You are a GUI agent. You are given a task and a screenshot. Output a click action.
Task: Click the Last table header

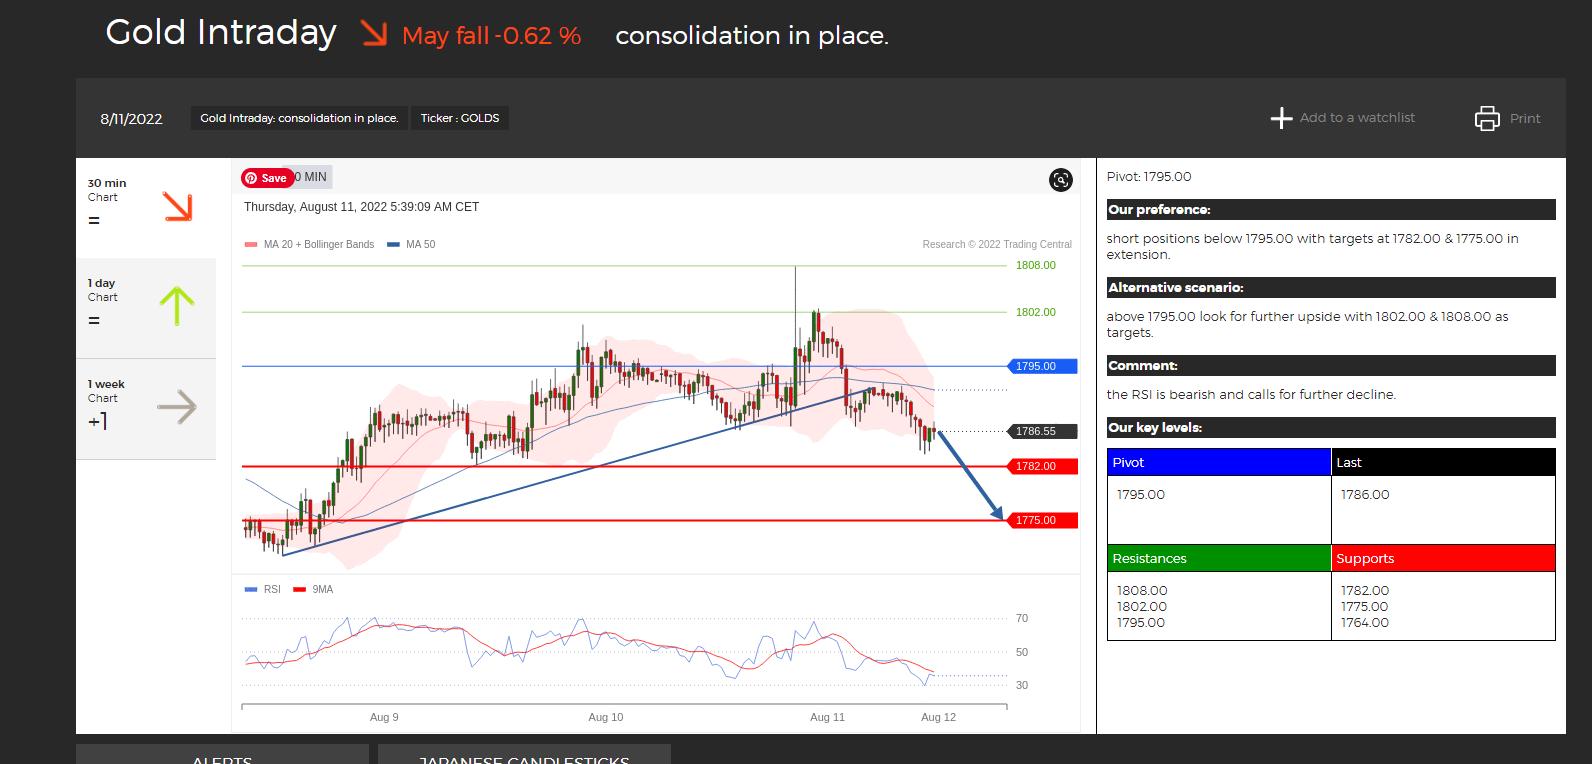1443,462
